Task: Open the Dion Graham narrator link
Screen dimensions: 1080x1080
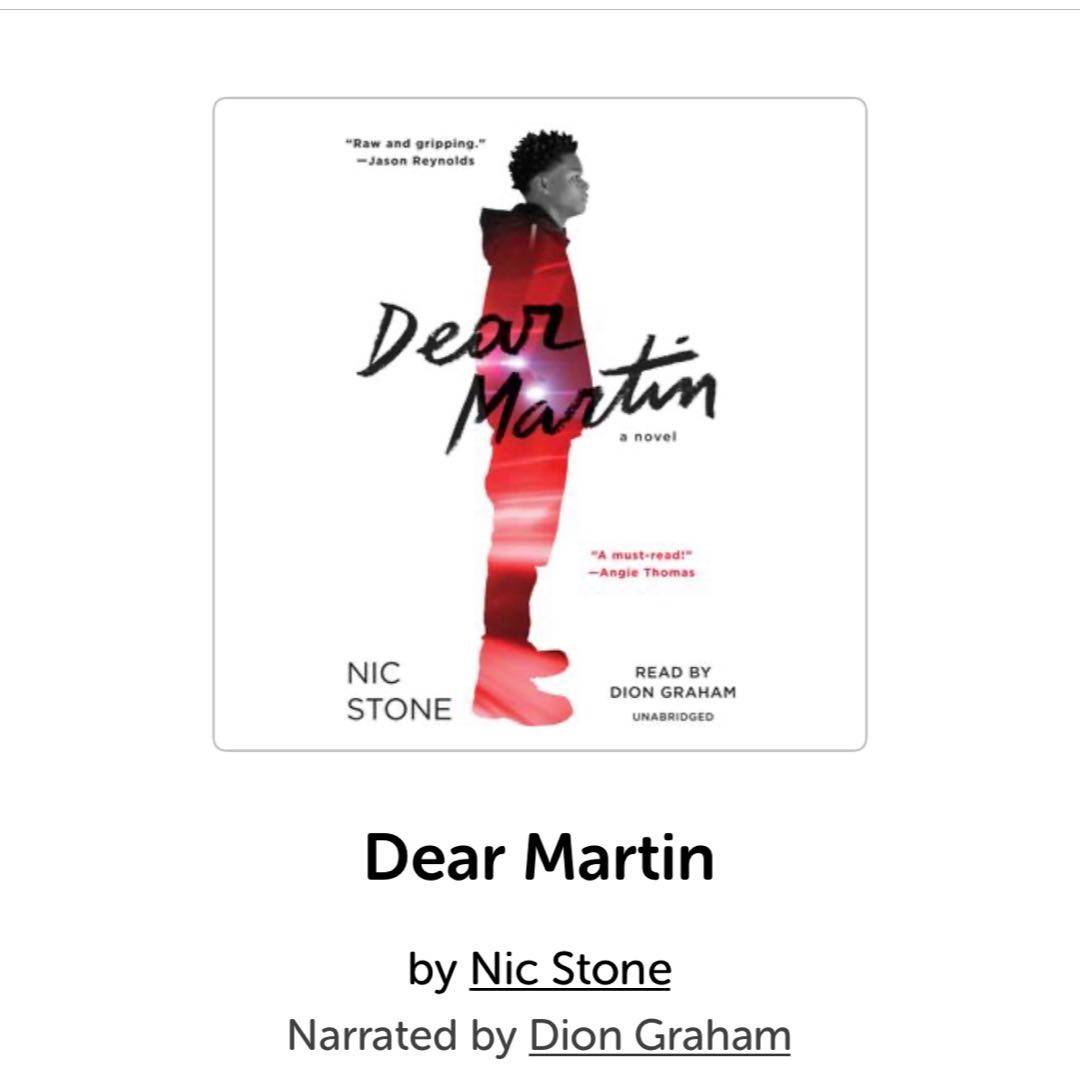Action: (659, 1035)
